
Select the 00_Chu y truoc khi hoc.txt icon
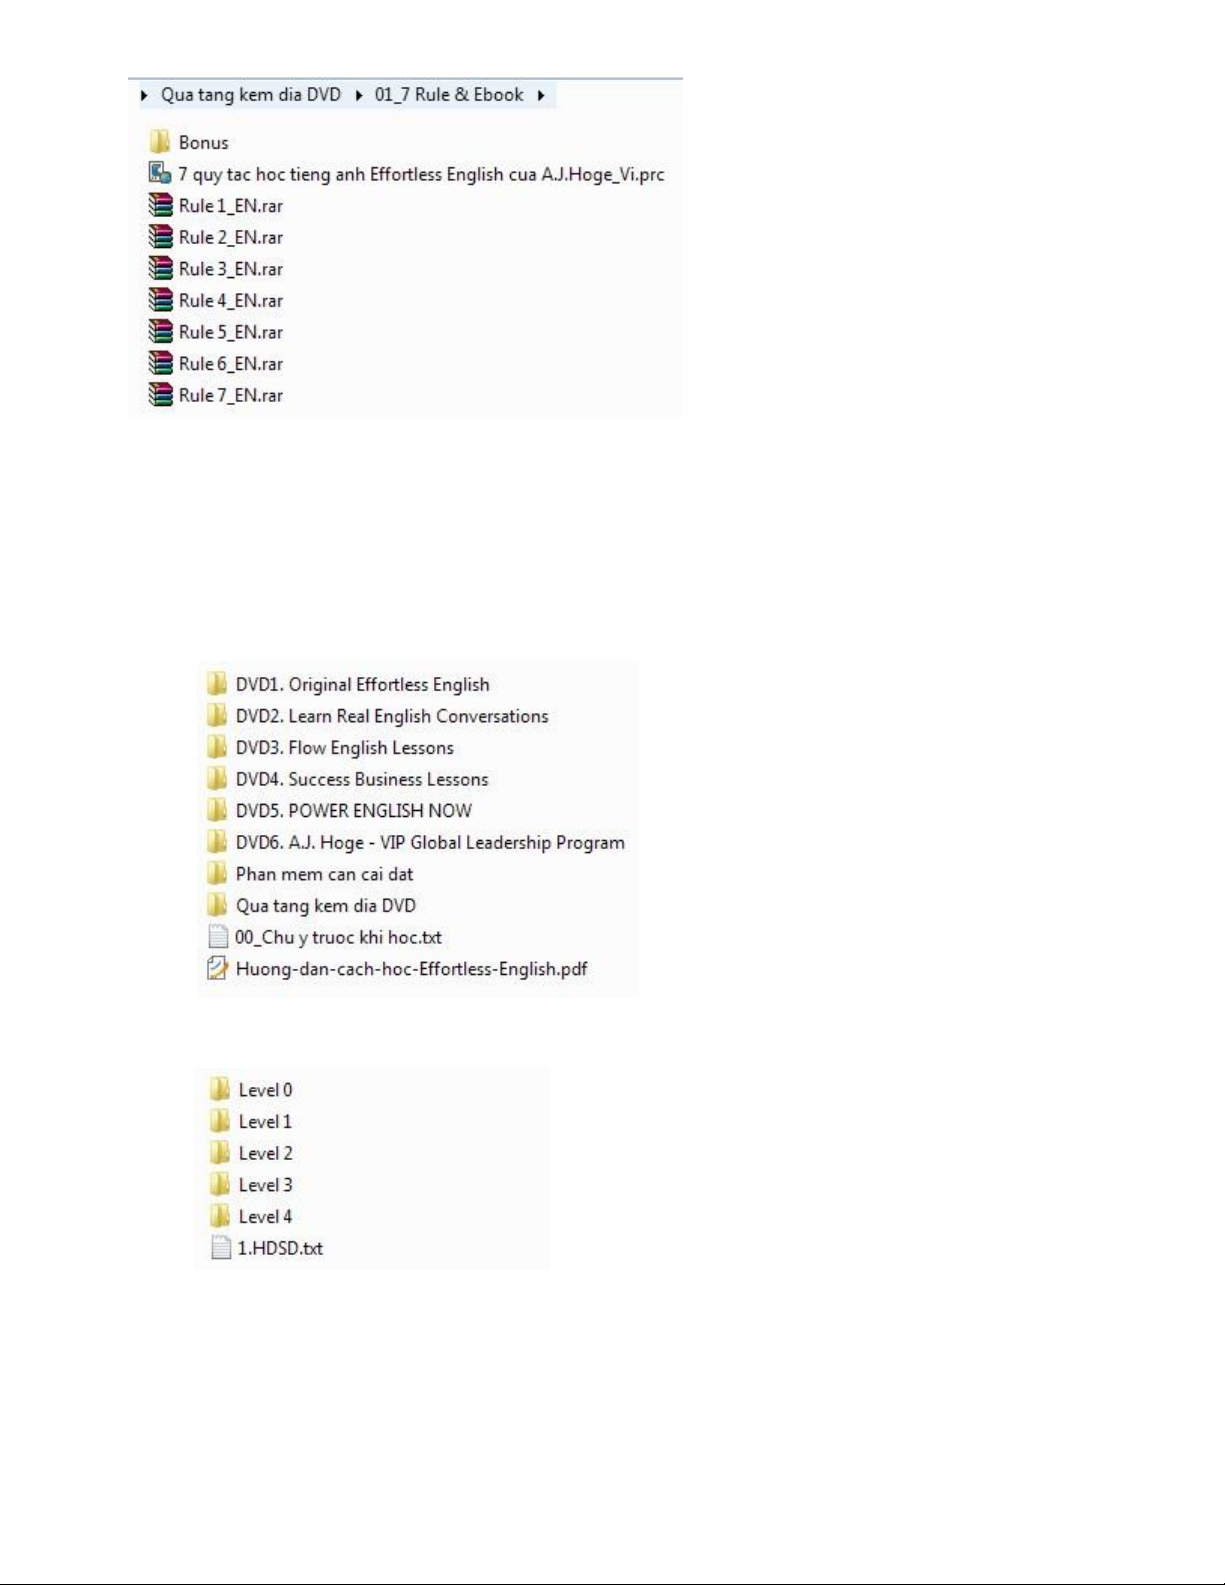(217, 937)
